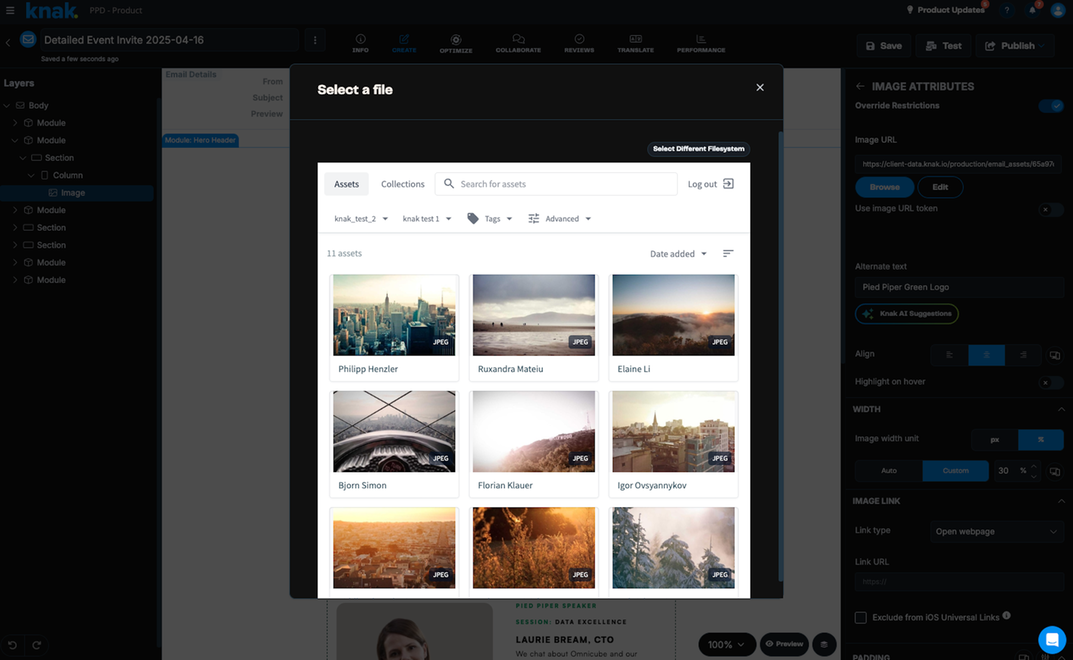Focus the Search for assets field

[556, 184]
